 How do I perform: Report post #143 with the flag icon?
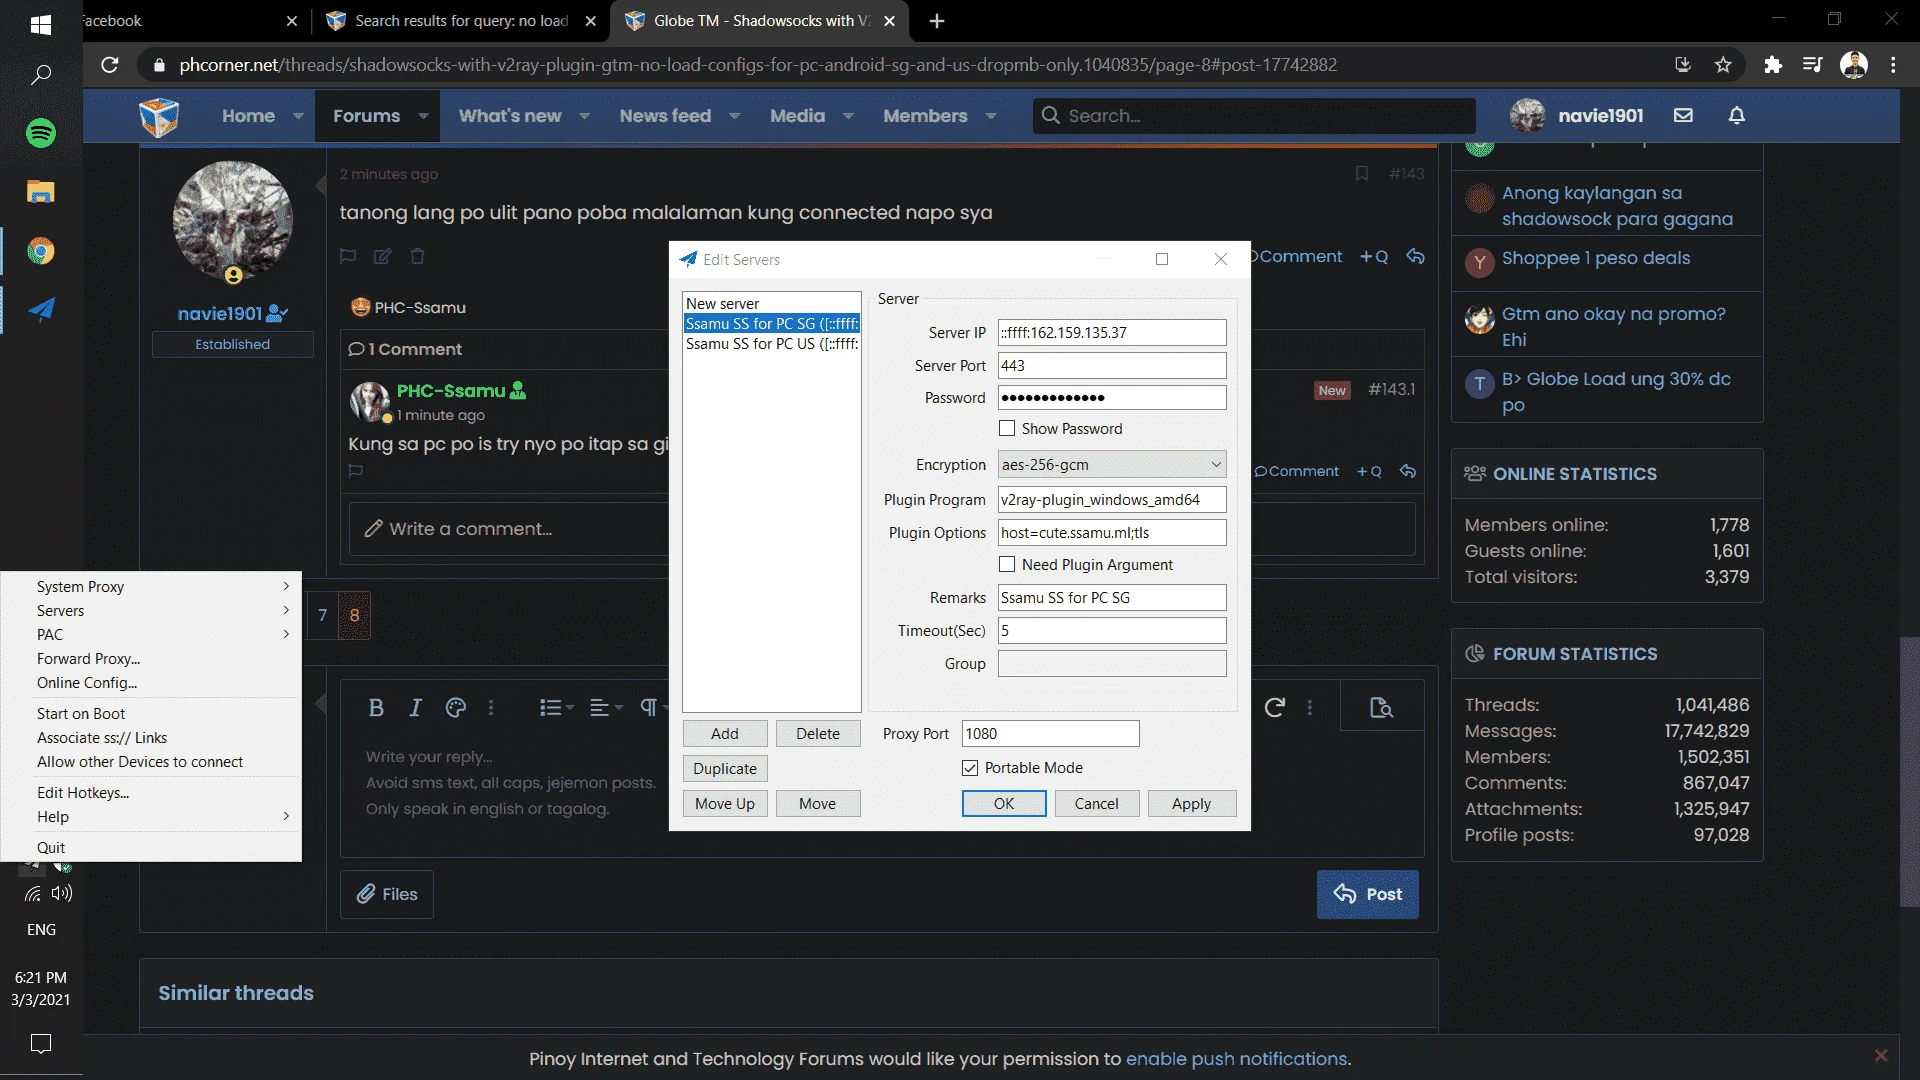coord(348,256)
